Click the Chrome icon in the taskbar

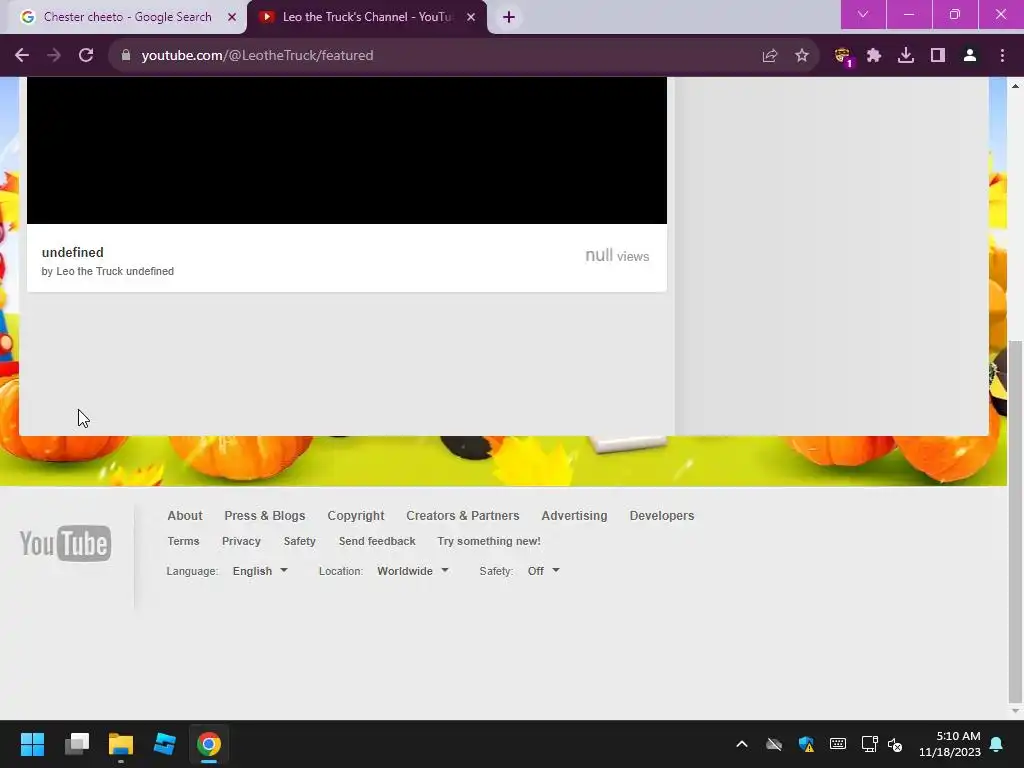point(209,744)
